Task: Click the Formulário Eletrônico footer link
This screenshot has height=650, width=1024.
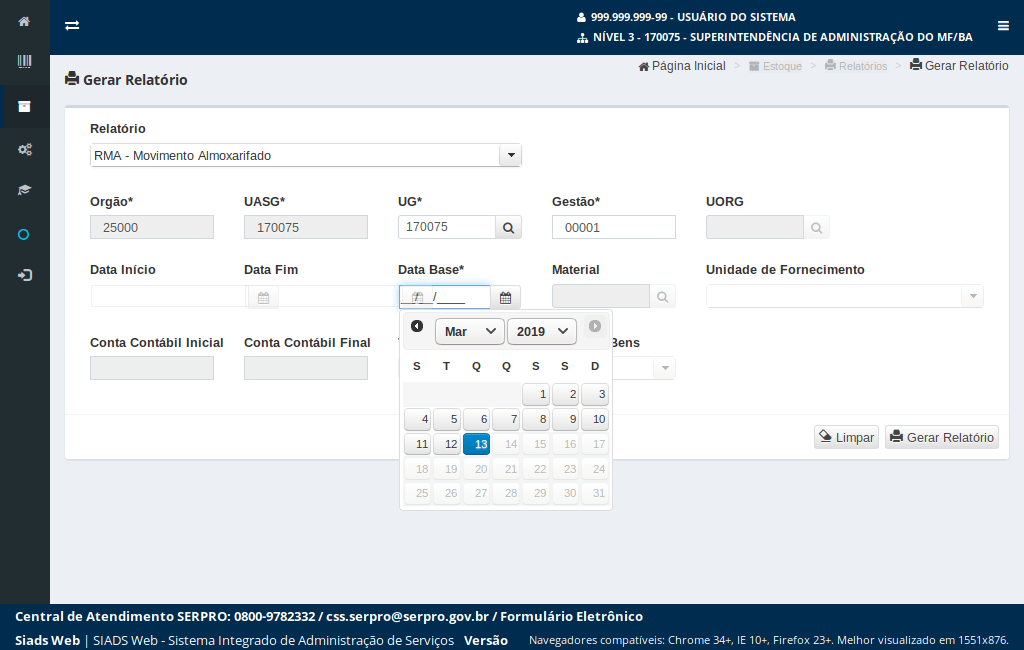Action: [x=571, y=616]
